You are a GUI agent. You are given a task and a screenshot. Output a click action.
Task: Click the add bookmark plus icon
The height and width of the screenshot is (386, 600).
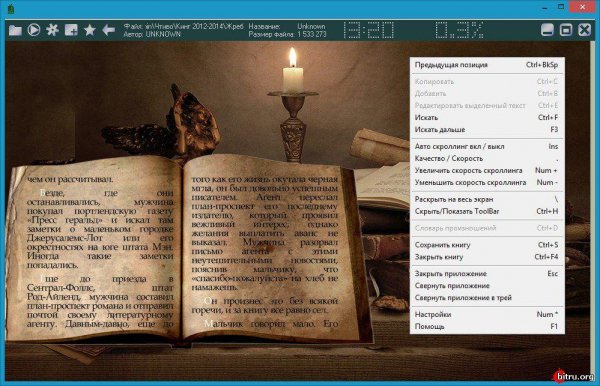[x=71, y=30]
